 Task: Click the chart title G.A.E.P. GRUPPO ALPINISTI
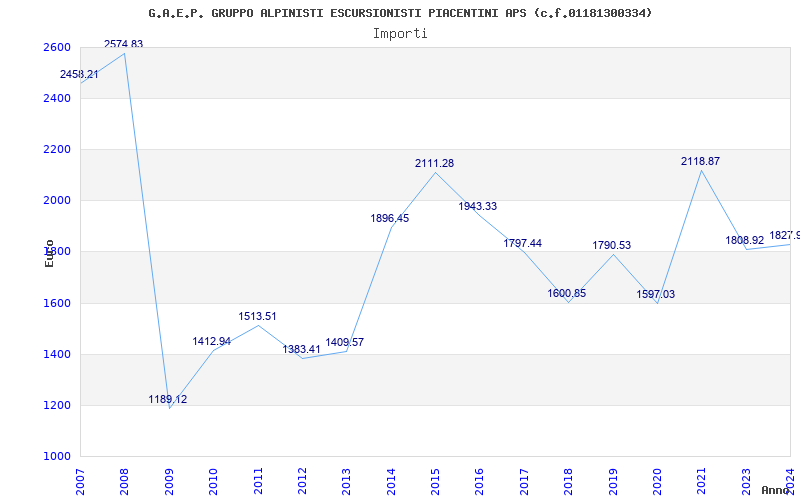pos(400,13)
